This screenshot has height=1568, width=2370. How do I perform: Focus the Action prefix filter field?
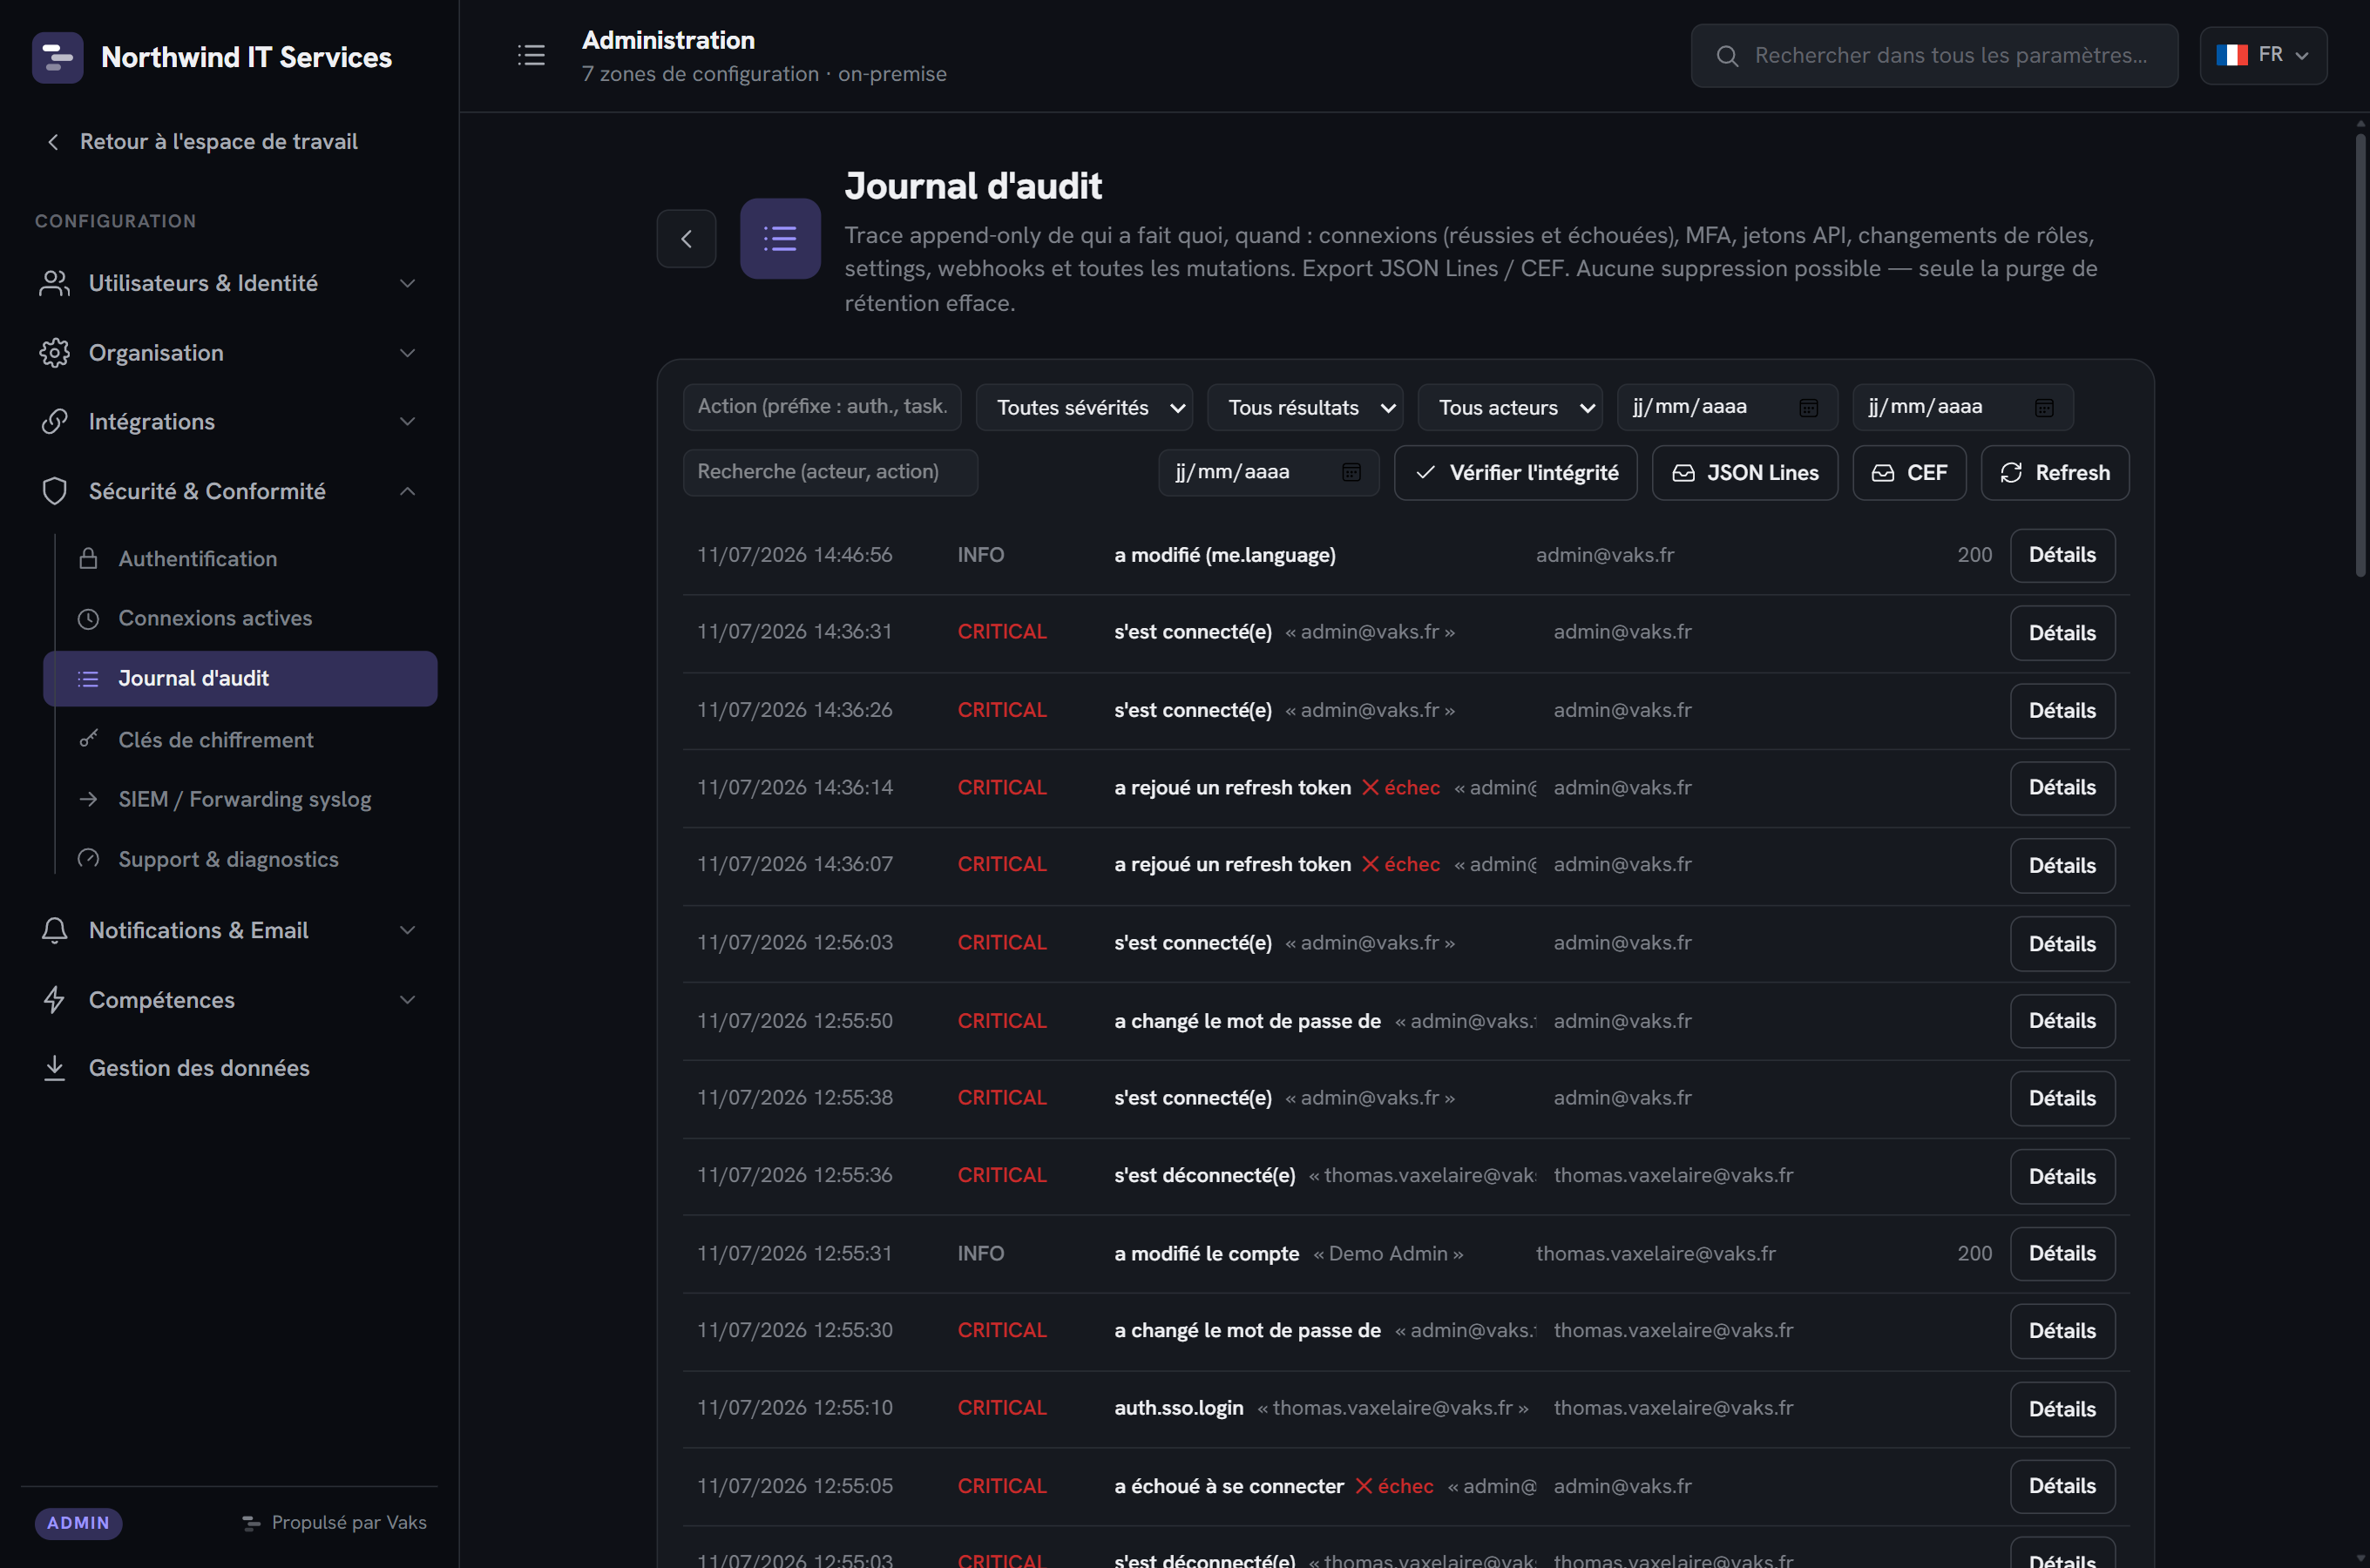coord(822,407)
